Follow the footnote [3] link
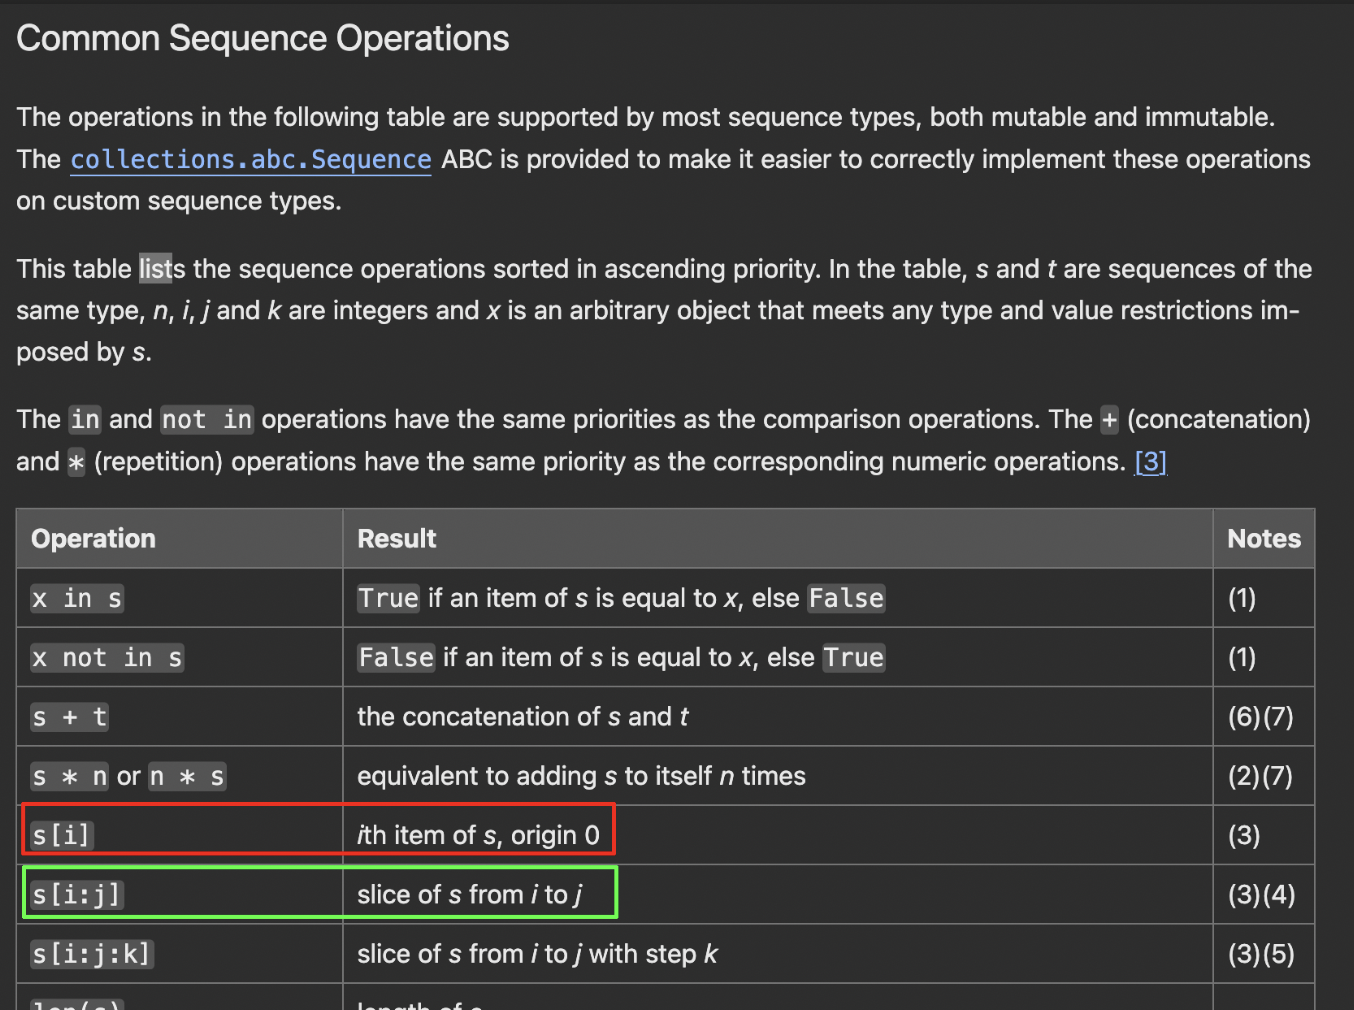This screenshot has width=1354, height=1010. click(1151, 461)
